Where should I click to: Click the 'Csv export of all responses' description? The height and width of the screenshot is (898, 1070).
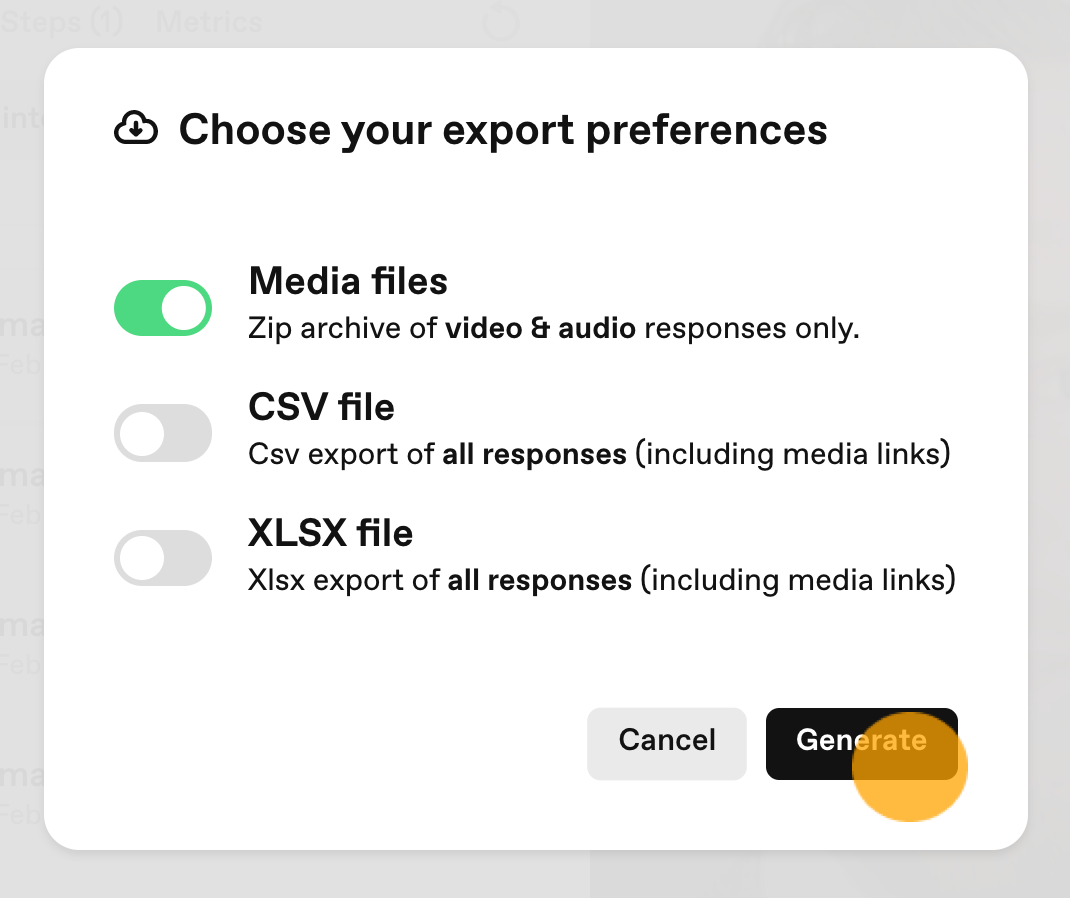[599, 454]
